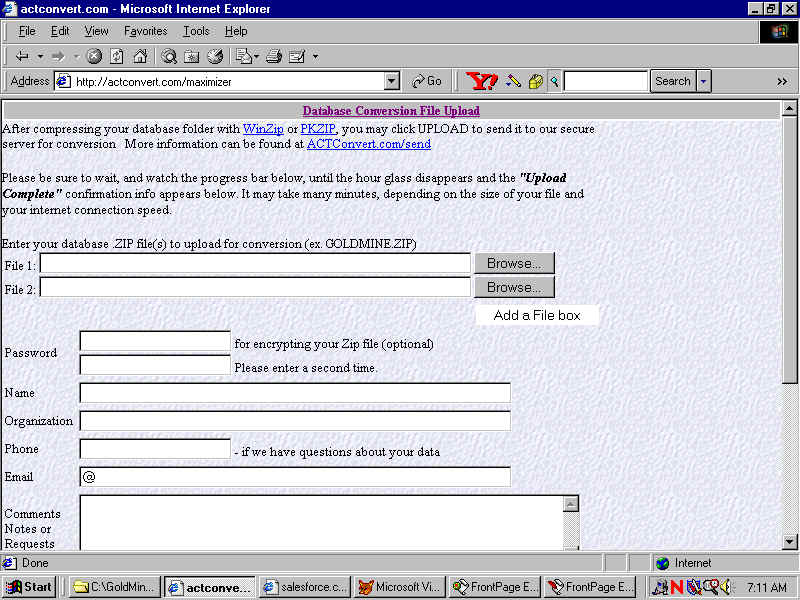Open the PKZIP link
Image resolution: width=800 pixels, height=600 pixels.
[318, 129]
